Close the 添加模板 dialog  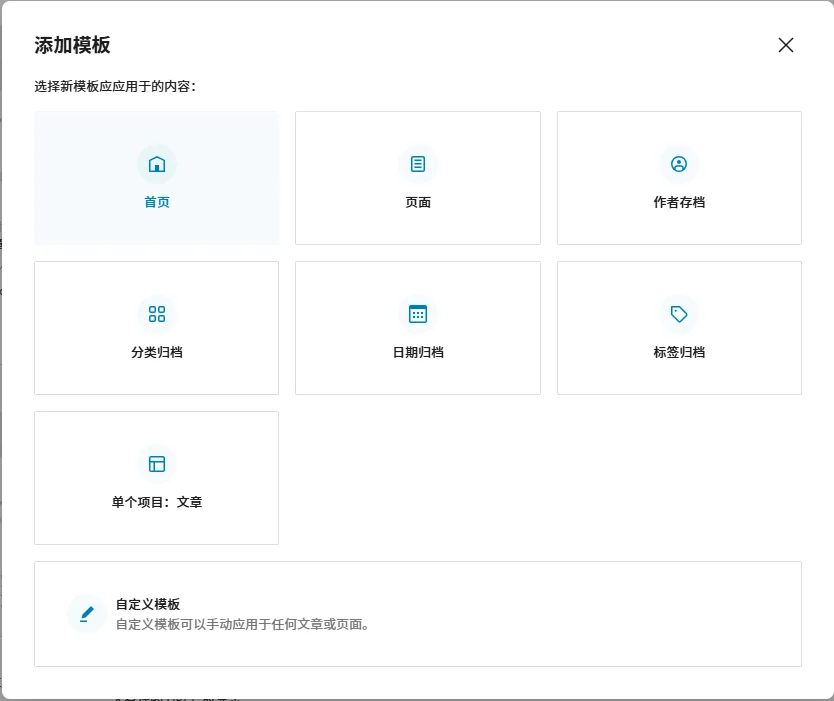point(786,45)
